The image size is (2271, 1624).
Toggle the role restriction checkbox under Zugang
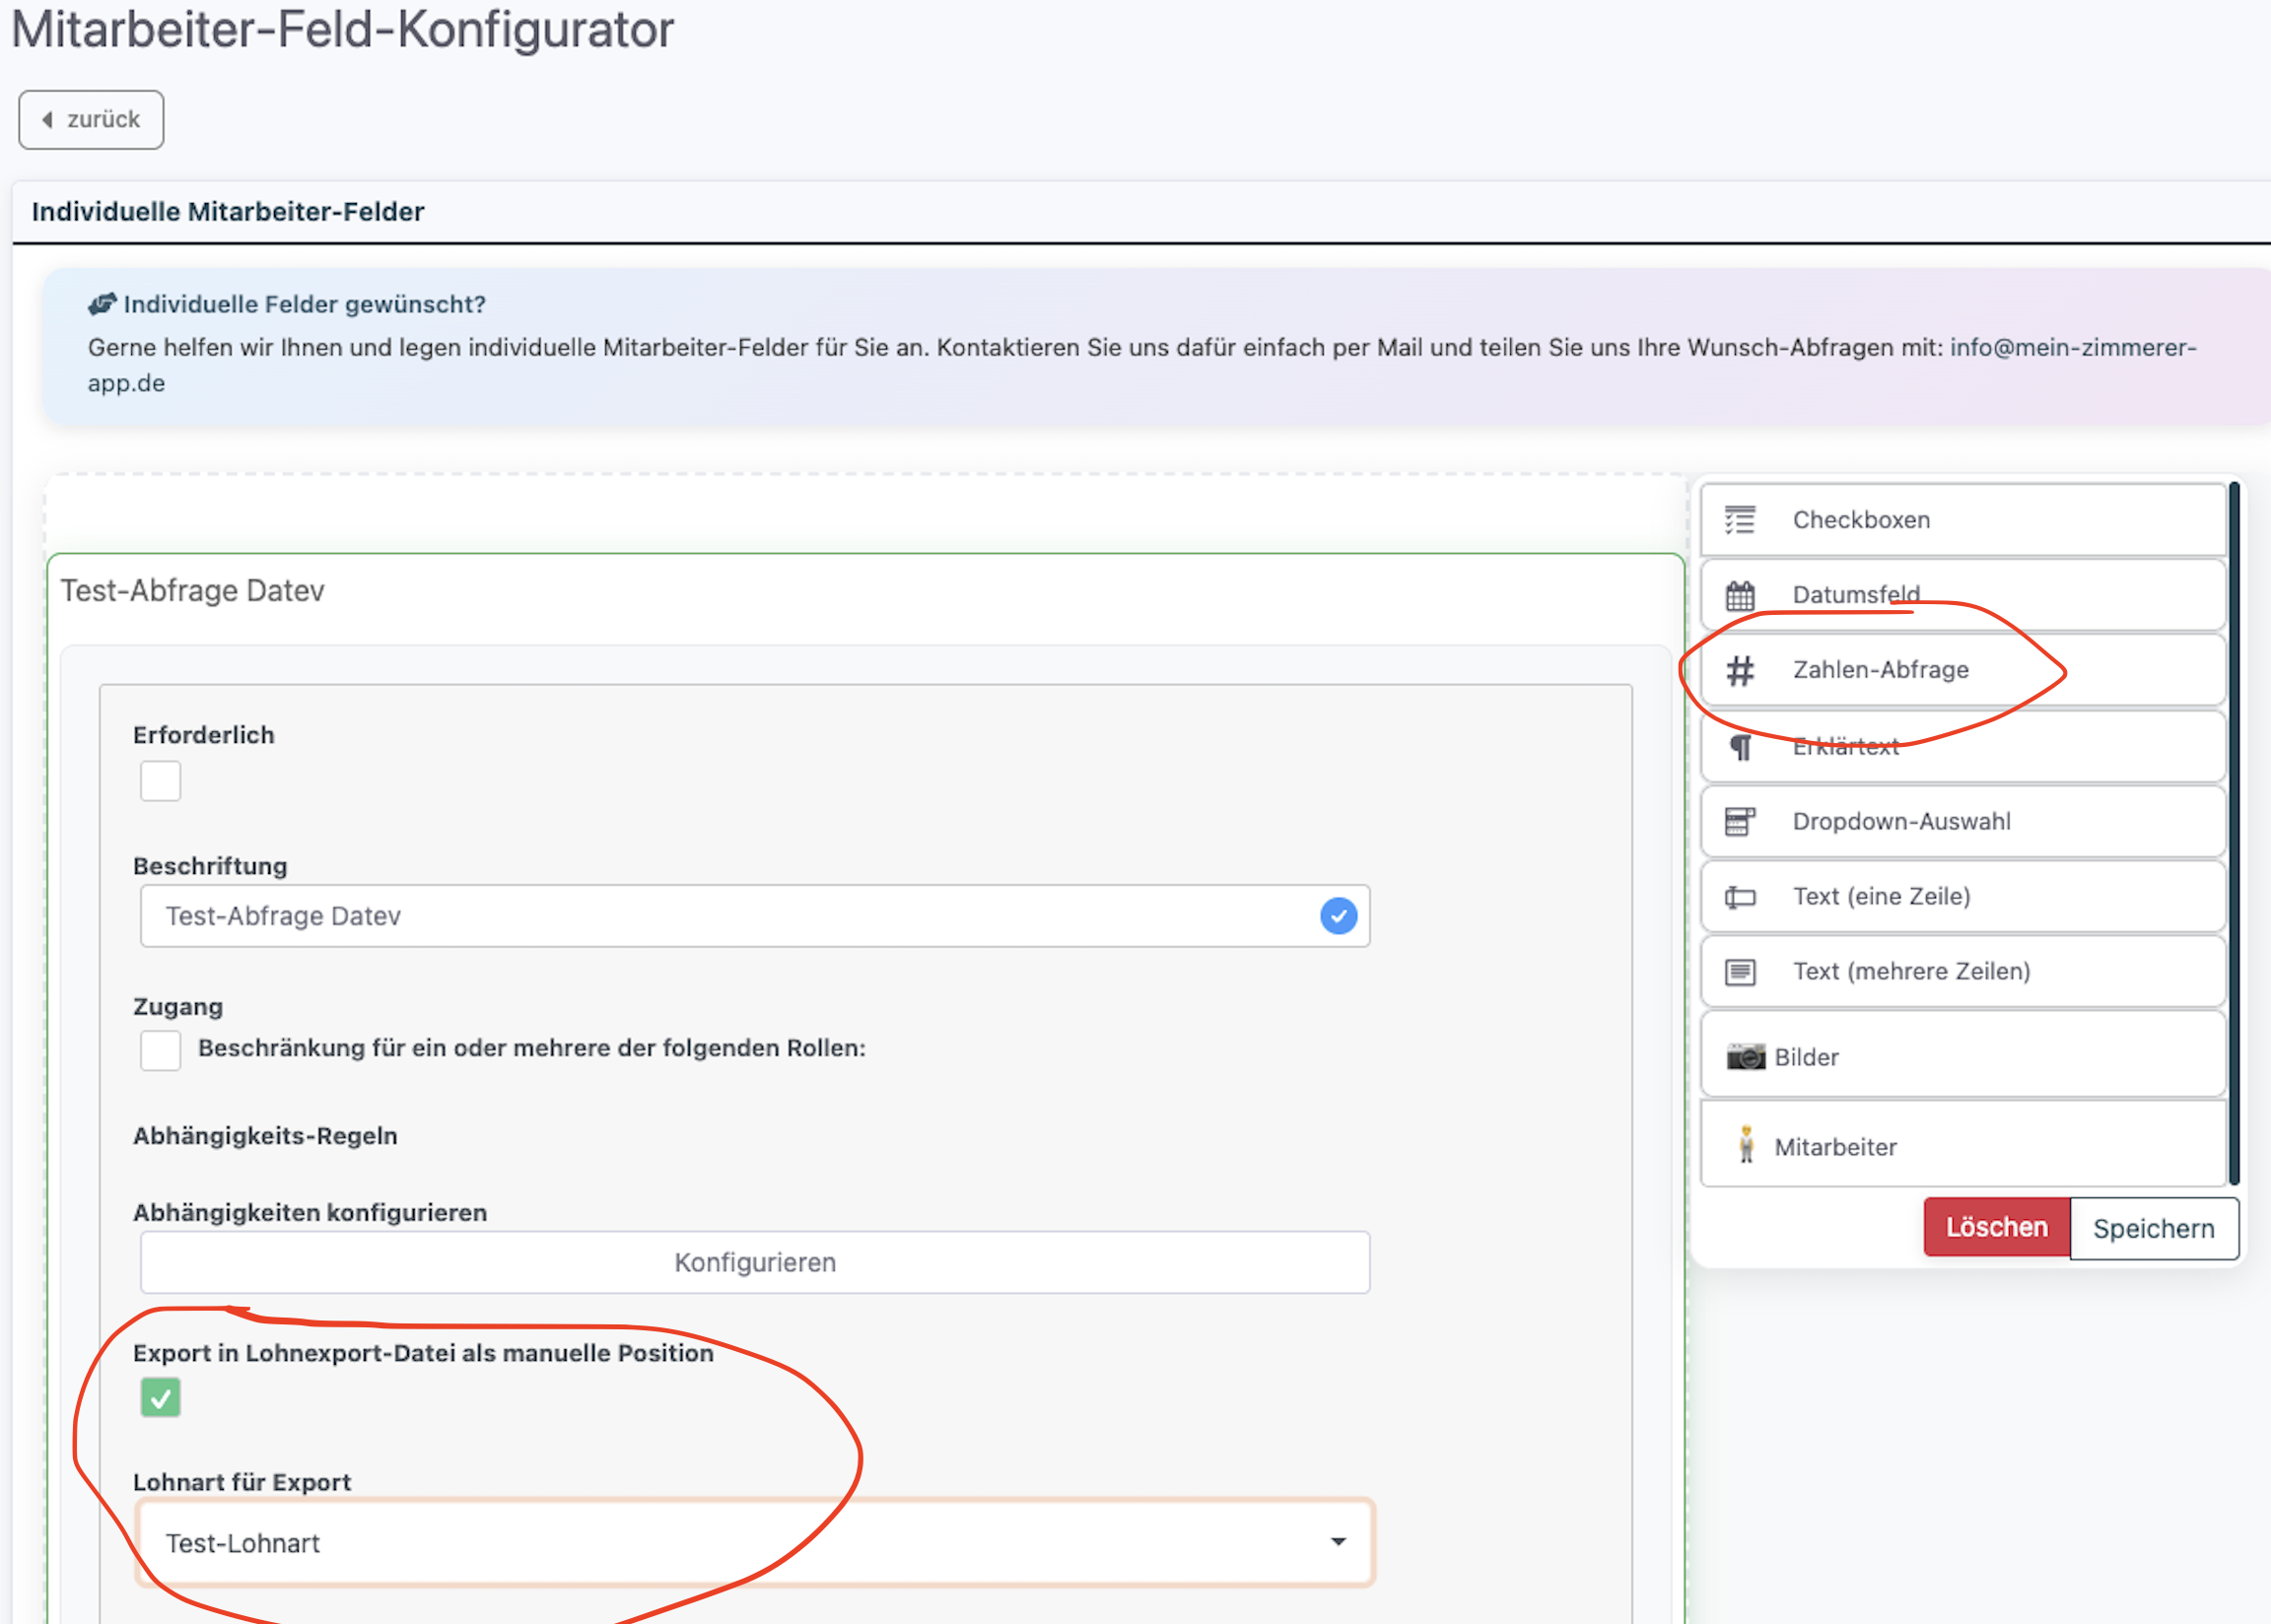(160, 1050)
